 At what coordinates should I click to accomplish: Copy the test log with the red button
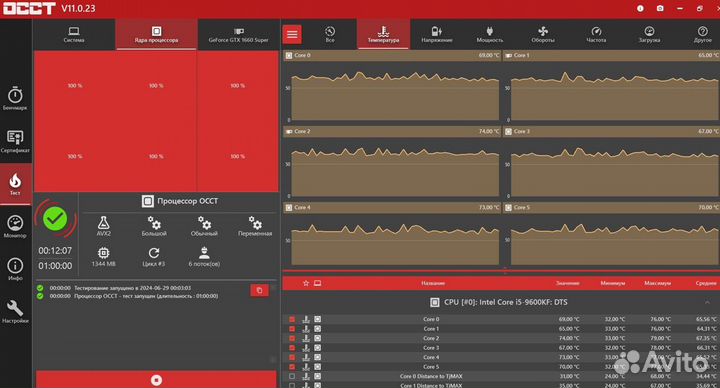coord(259,290)
